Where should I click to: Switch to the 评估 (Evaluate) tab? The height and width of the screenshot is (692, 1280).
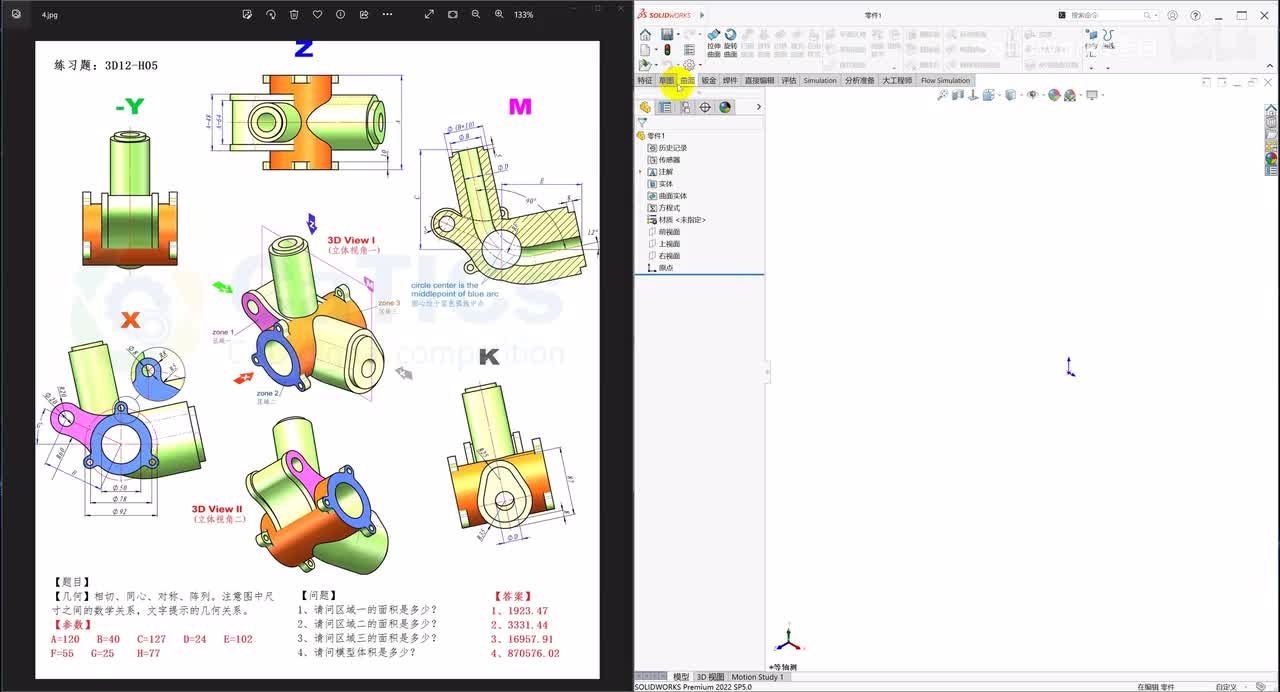tap(789, 80)
